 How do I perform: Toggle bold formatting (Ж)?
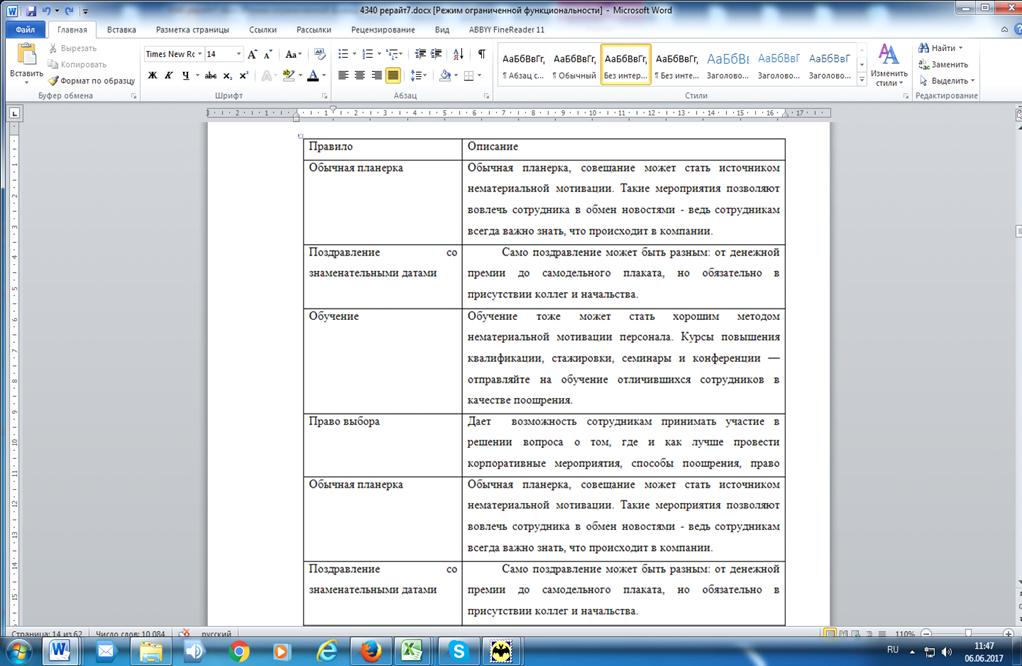click(x=152, y=75)
